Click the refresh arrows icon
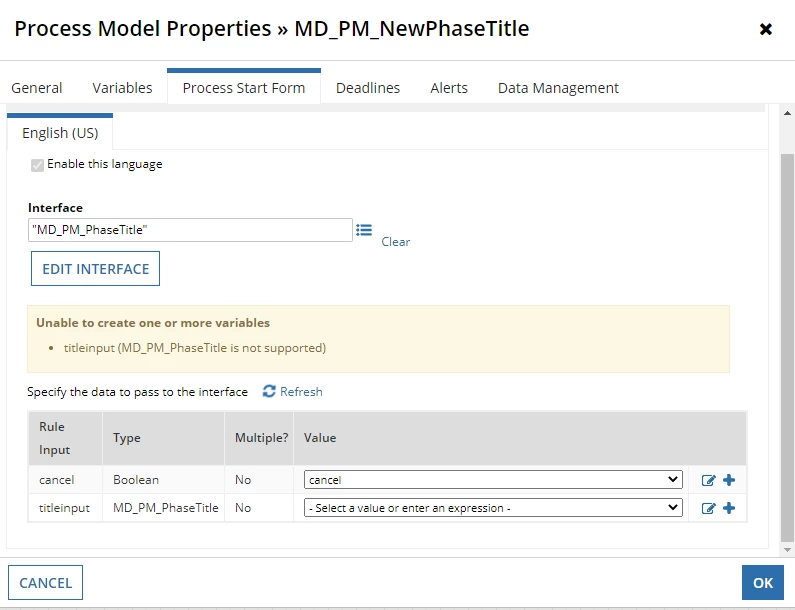Image resolution: width=795 pixels, height=610 pixels. pos(269,391)
